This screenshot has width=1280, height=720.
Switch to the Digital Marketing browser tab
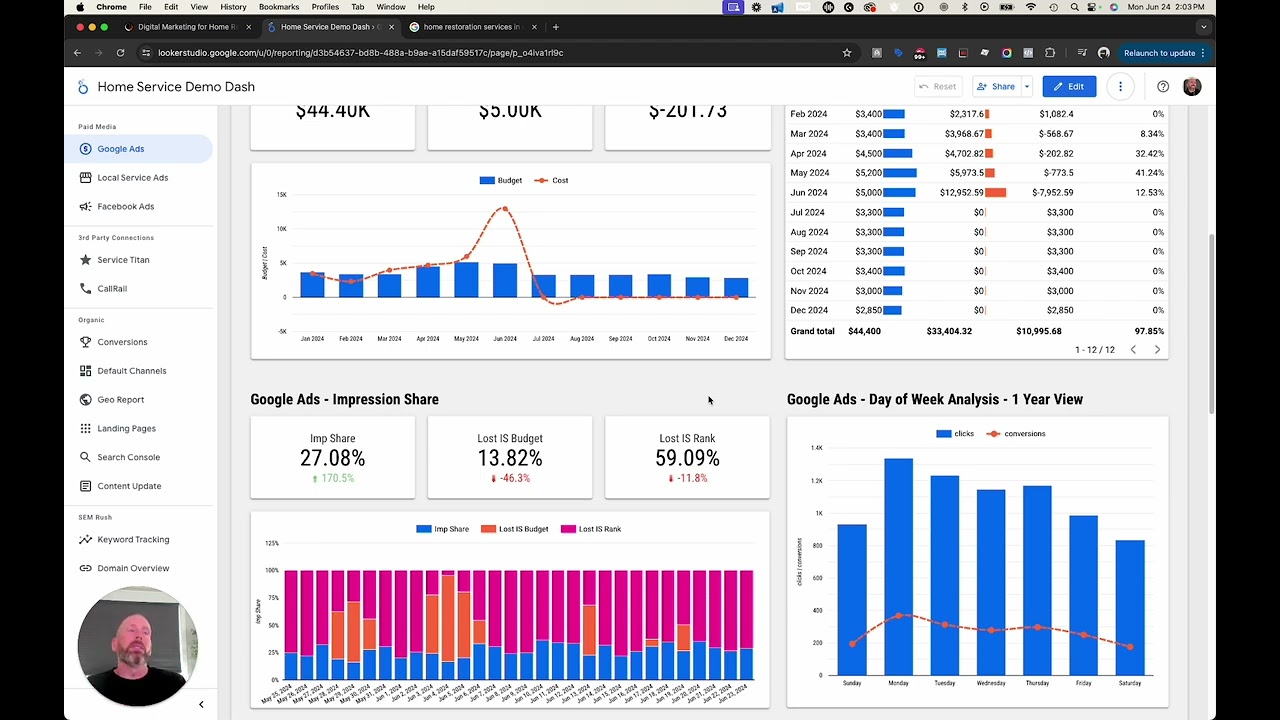coord(185,27)
